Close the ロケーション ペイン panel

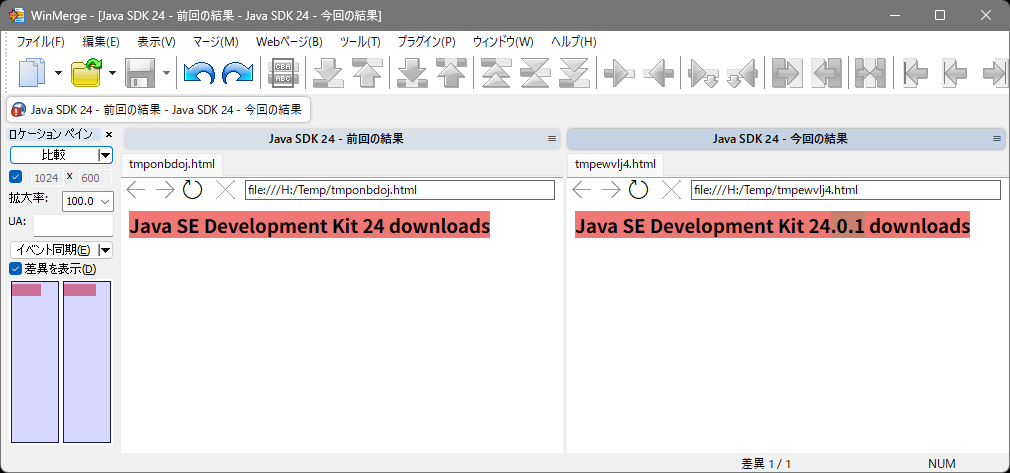click(109, 135)
